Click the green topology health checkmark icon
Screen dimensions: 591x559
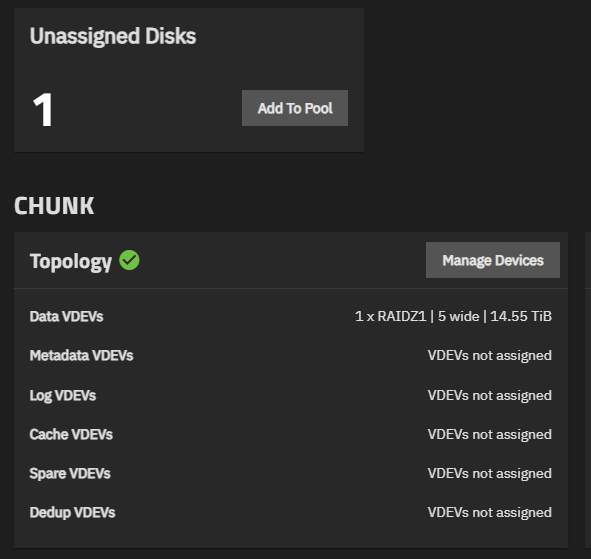click(129, 260)
